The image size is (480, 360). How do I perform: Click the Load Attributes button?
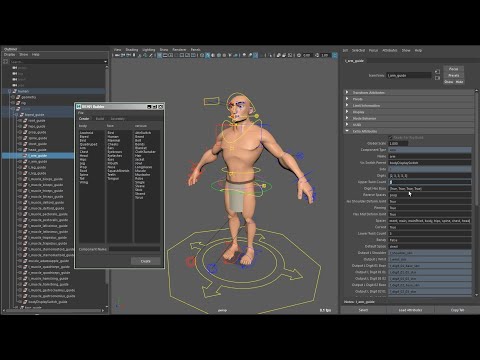(410, 310)
